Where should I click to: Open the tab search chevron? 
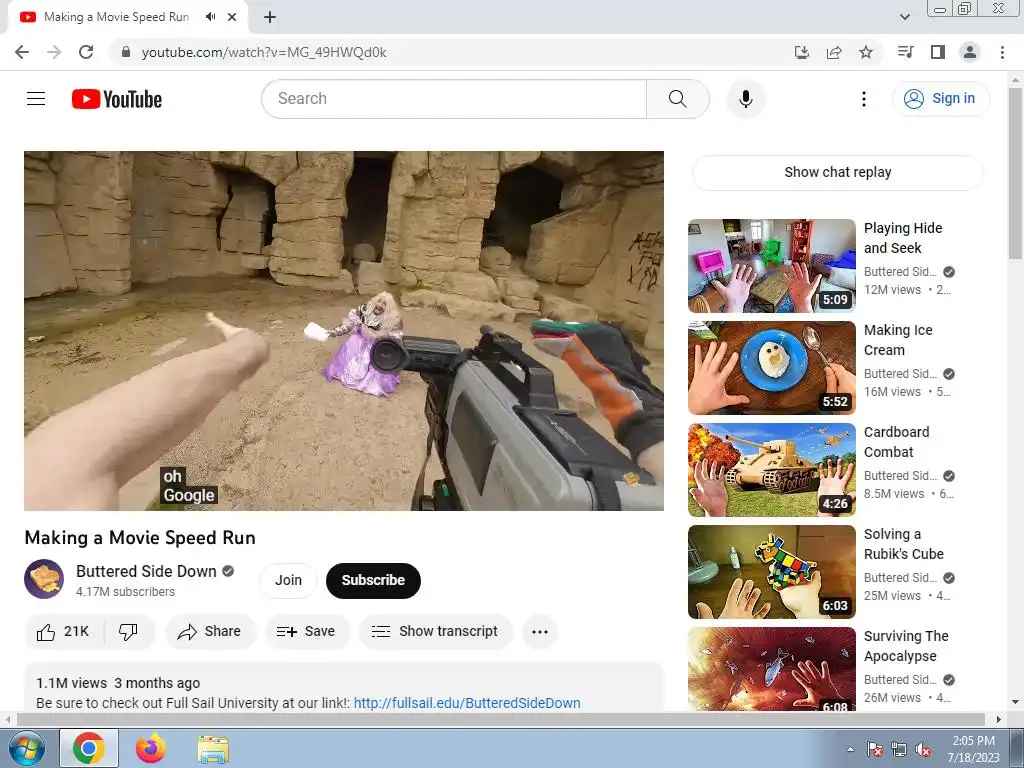[905, 17]
